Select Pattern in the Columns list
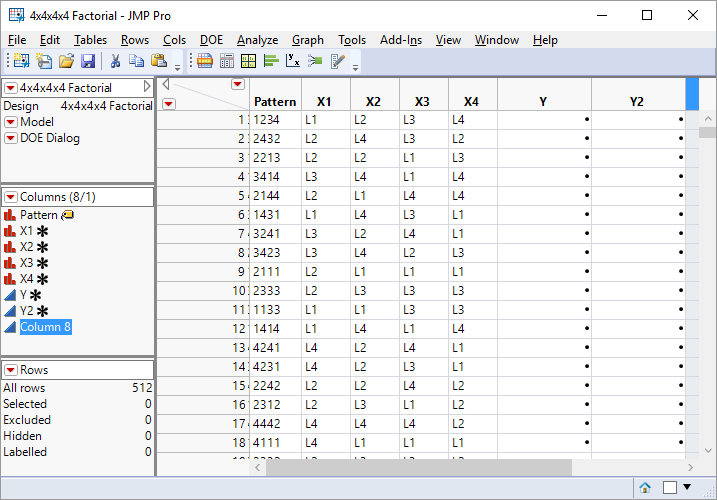The height and width of the screenshot is (500, 717). [38, 215]
